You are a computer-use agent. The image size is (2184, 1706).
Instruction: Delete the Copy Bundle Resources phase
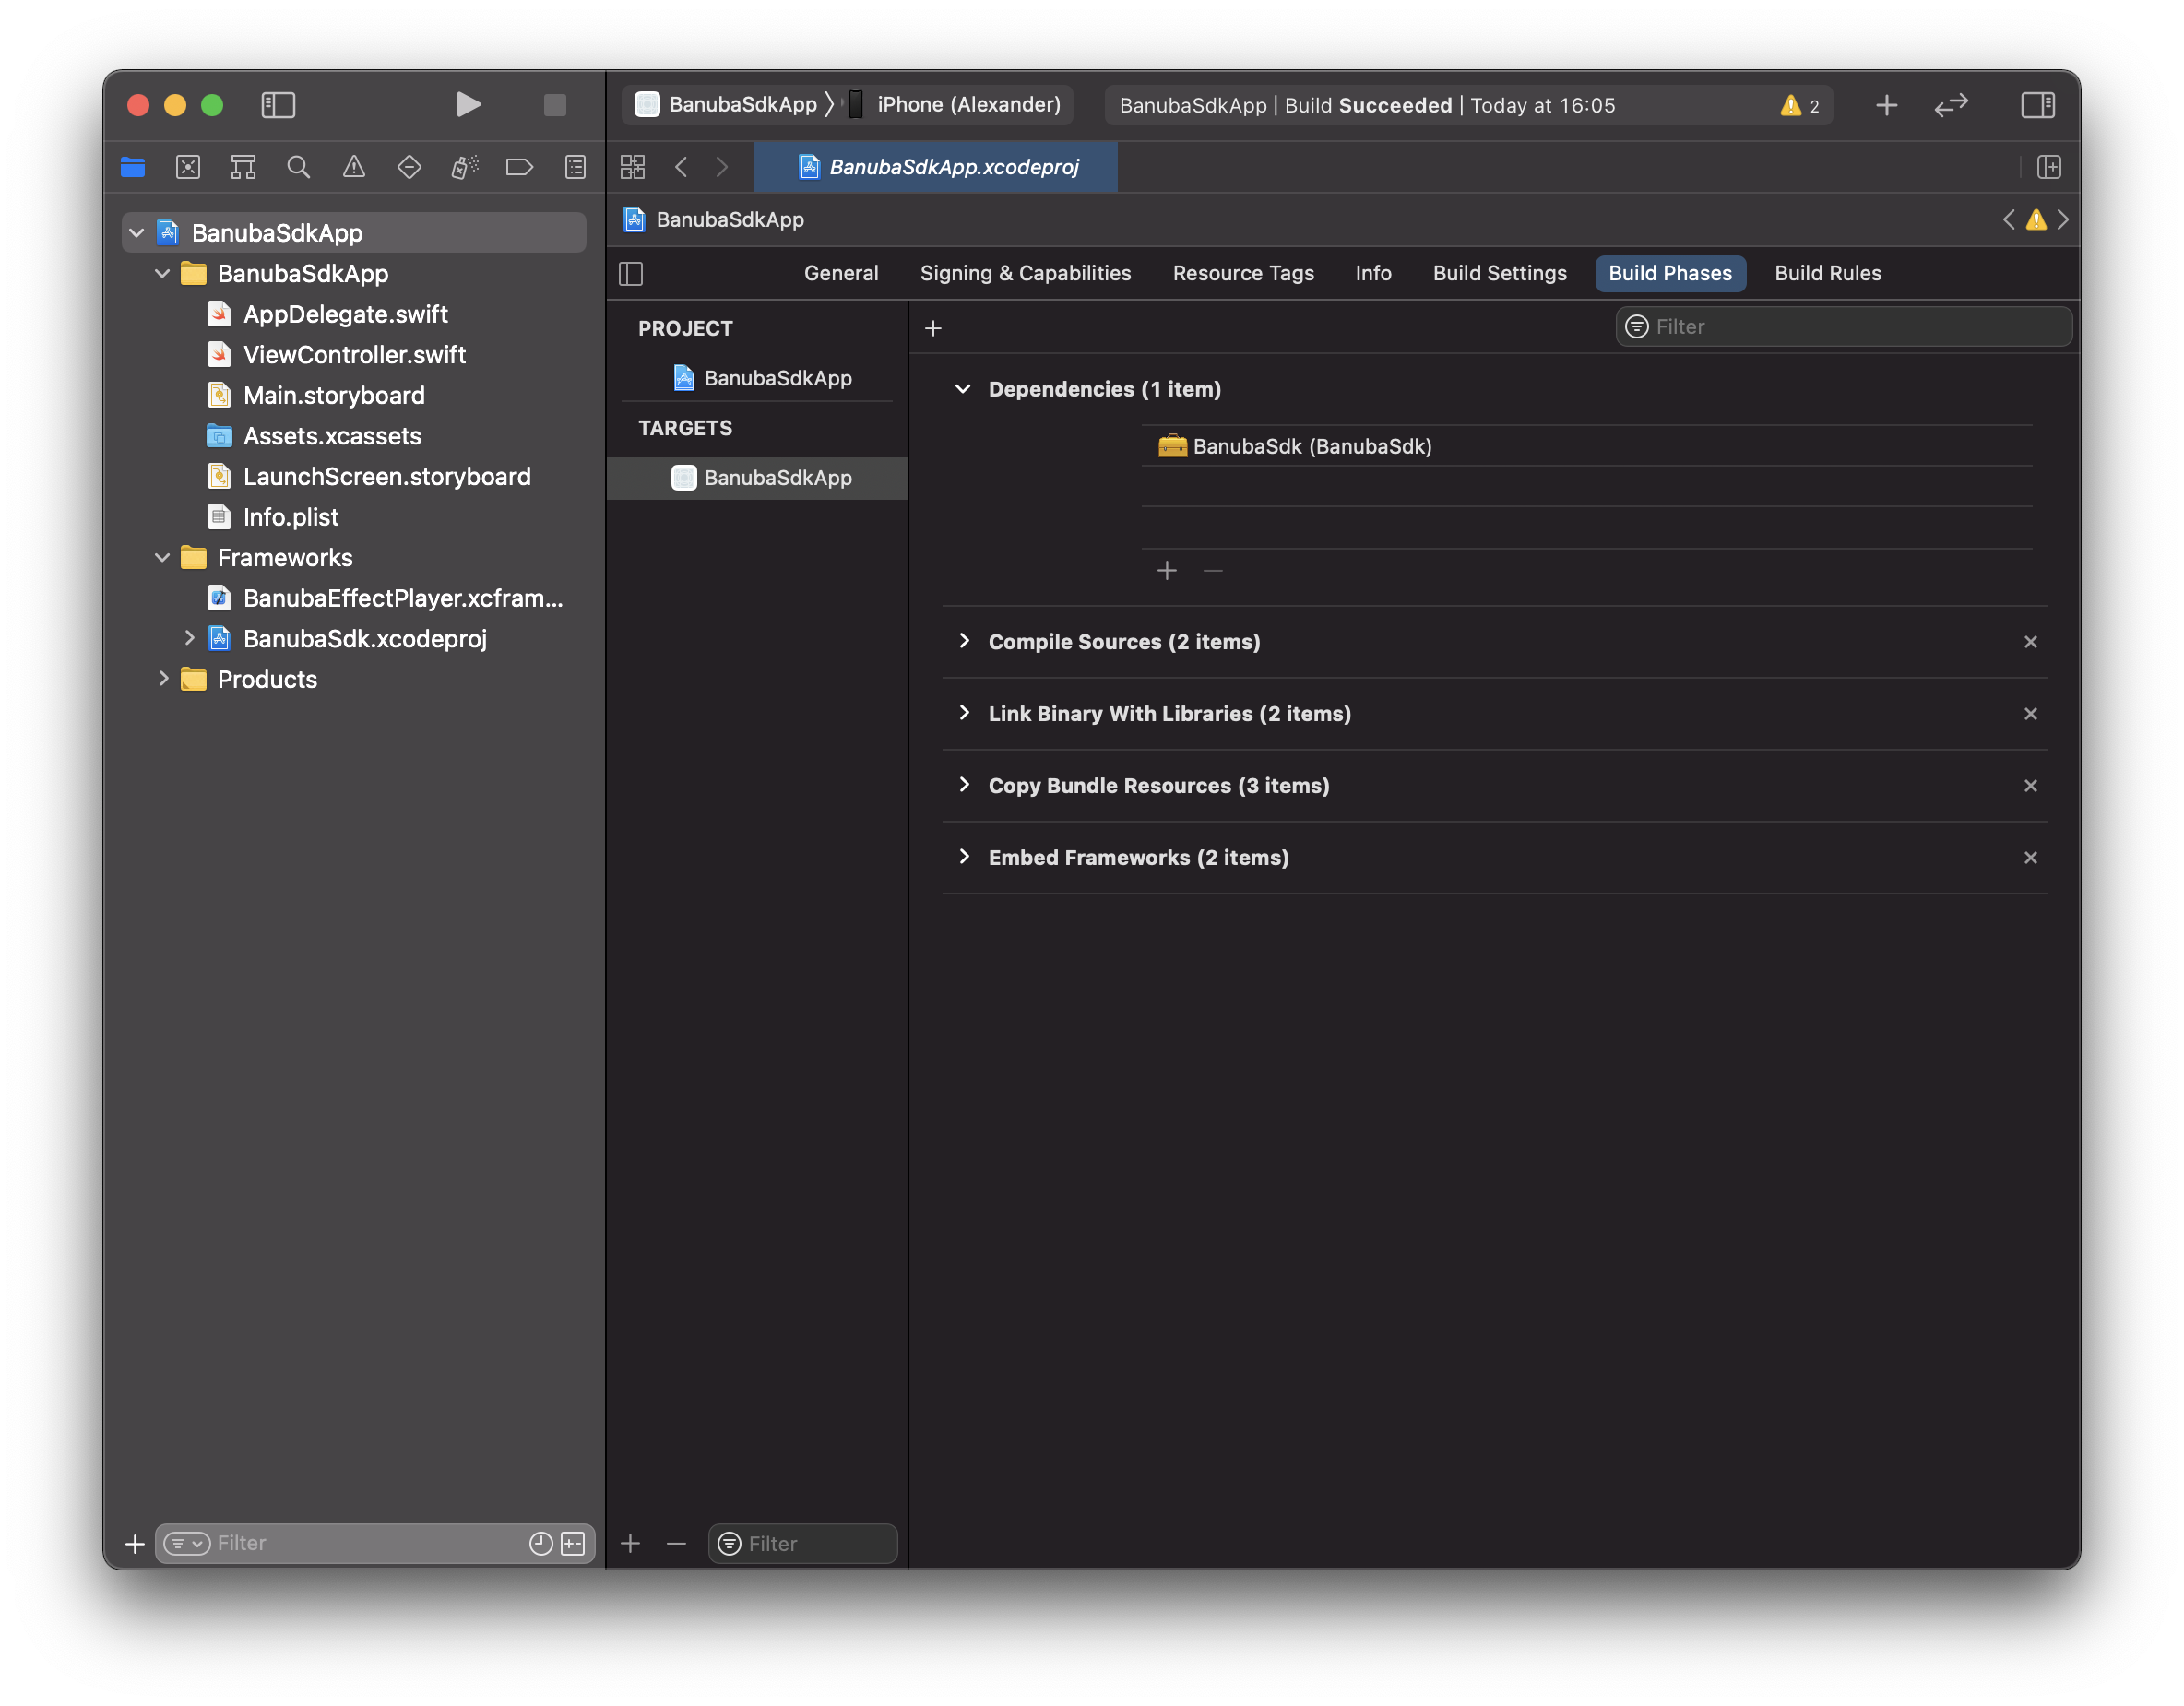click(x=2030, y=786)
